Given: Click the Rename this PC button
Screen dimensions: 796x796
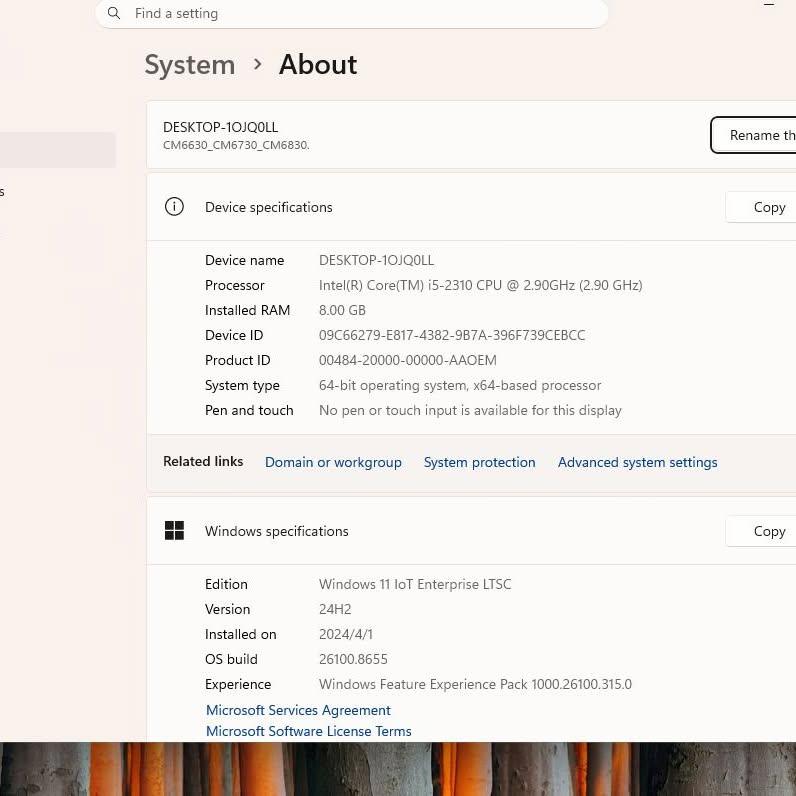Looking at the screenshot, I should pos(753,135).
